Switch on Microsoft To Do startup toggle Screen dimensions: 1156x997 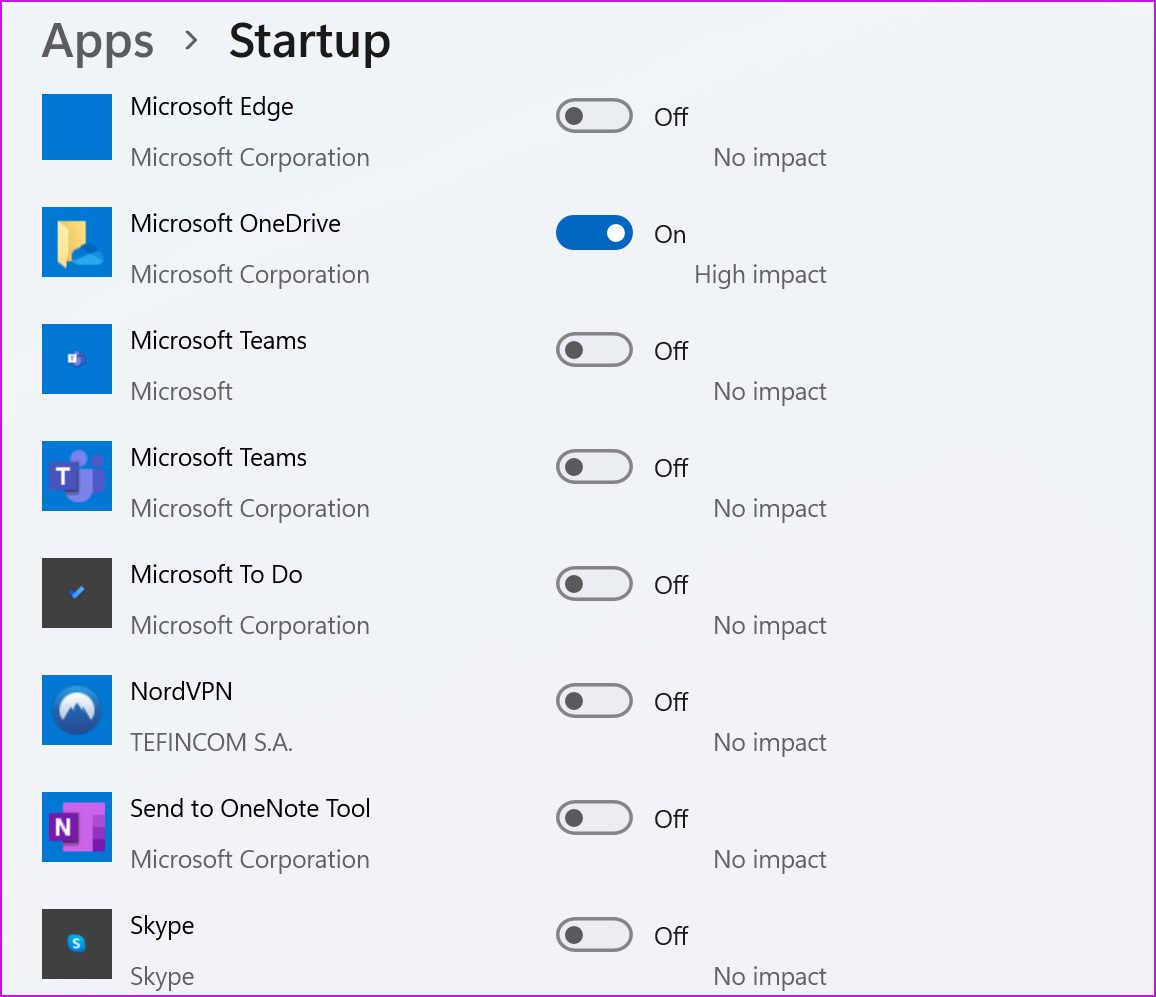click(594, 584)
